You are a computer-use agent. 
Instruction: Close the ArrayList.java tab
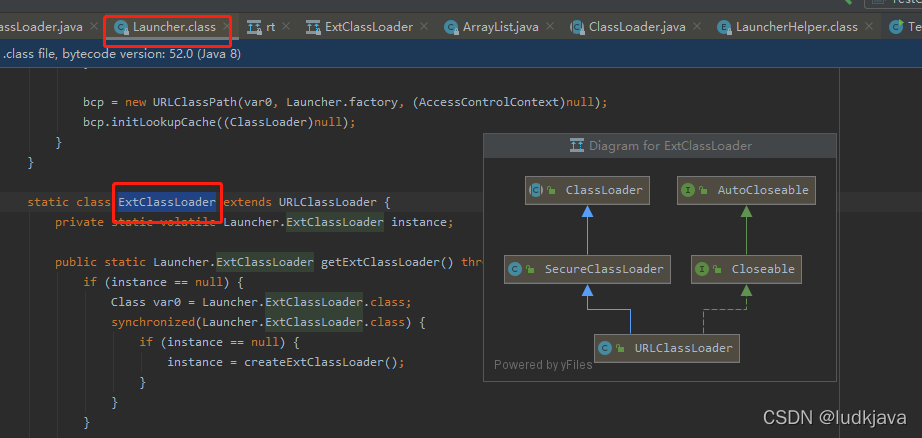[x=550, y=26]
